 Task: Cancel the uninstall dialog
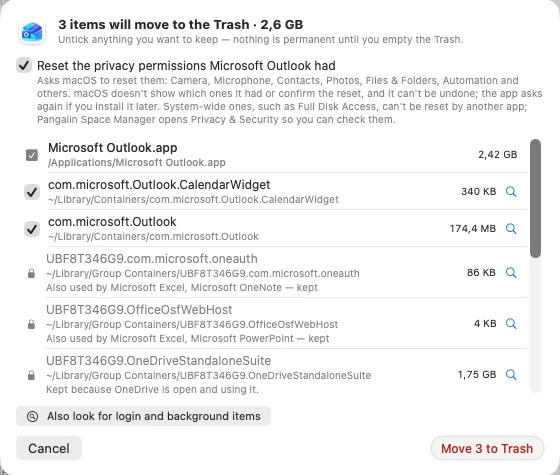[x=49, y=448]
